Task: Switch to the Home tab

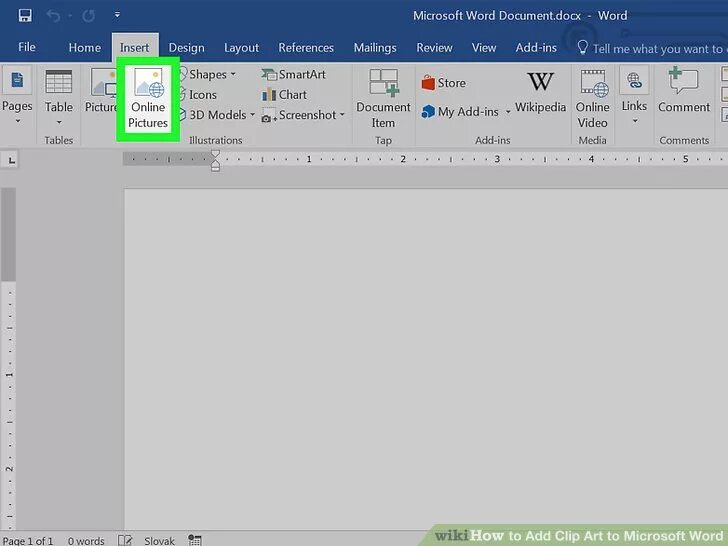Action: pyautogui.click(x=84, y=47)
